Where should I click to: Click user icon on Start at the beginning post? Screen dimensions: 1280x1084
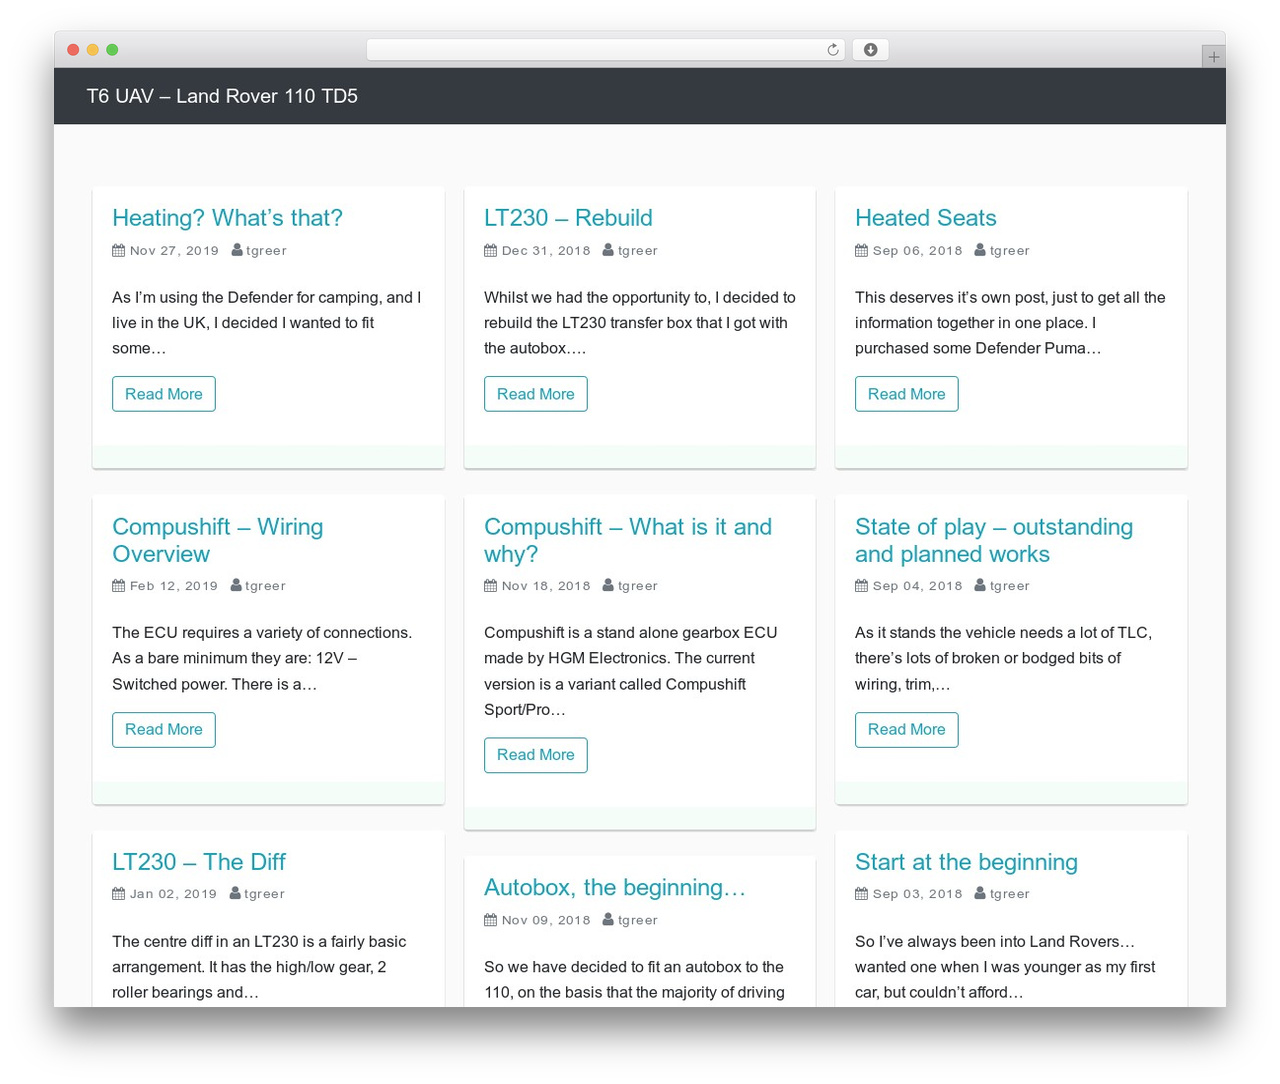pyautogui.click(x=980, y=893)
